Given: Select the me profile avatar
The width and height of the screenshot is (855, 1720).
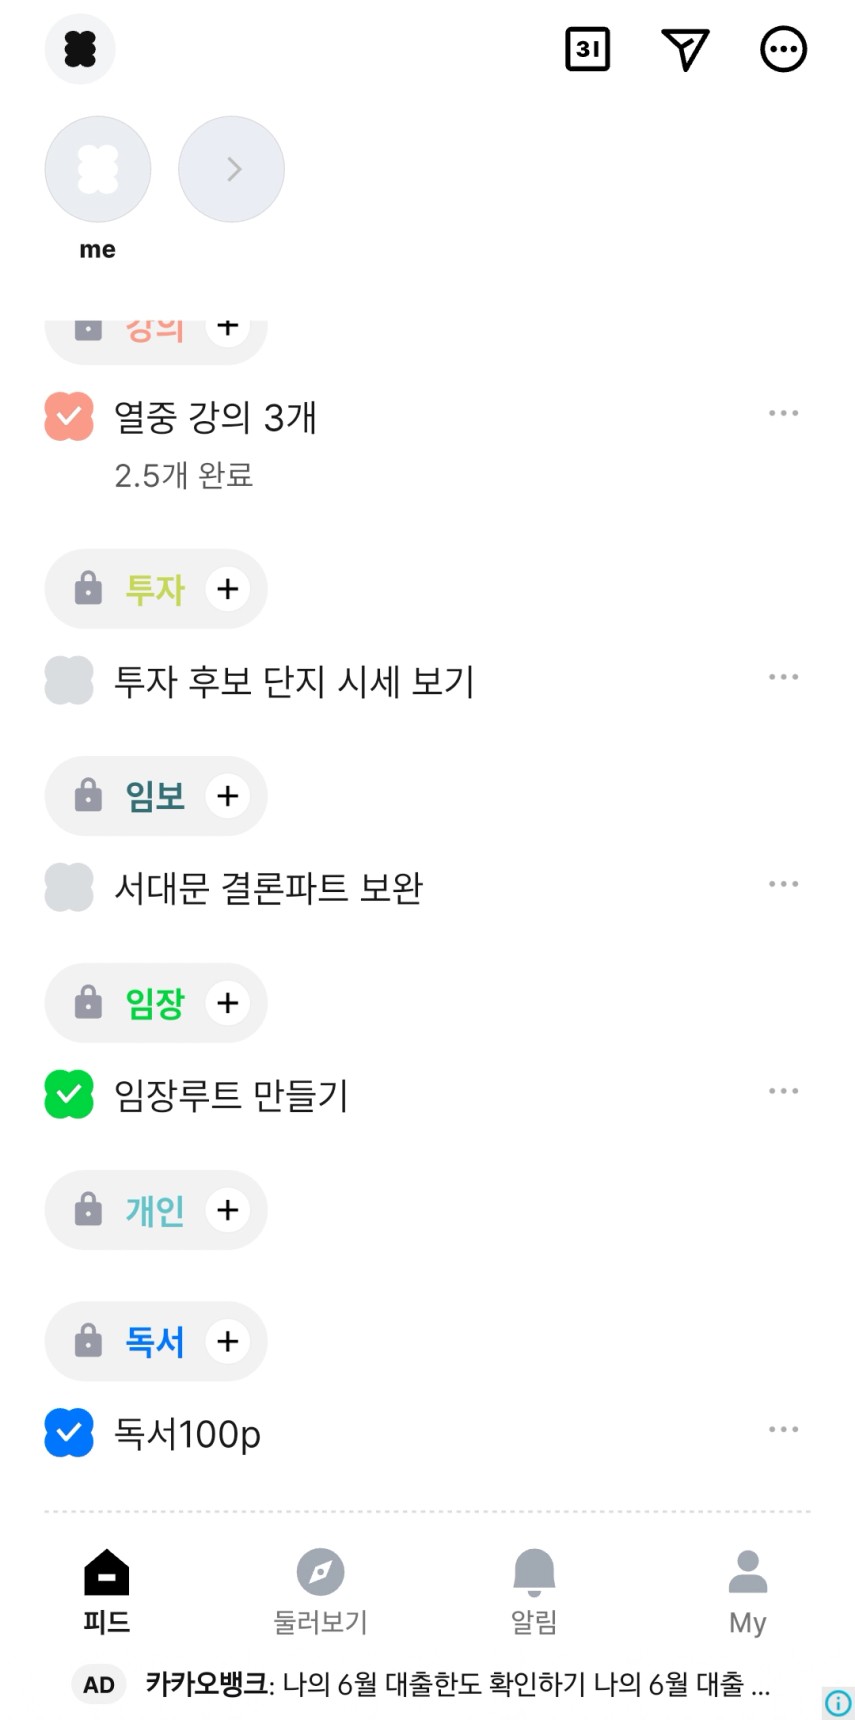Looking at the screenshot, I should coord(98,169).
